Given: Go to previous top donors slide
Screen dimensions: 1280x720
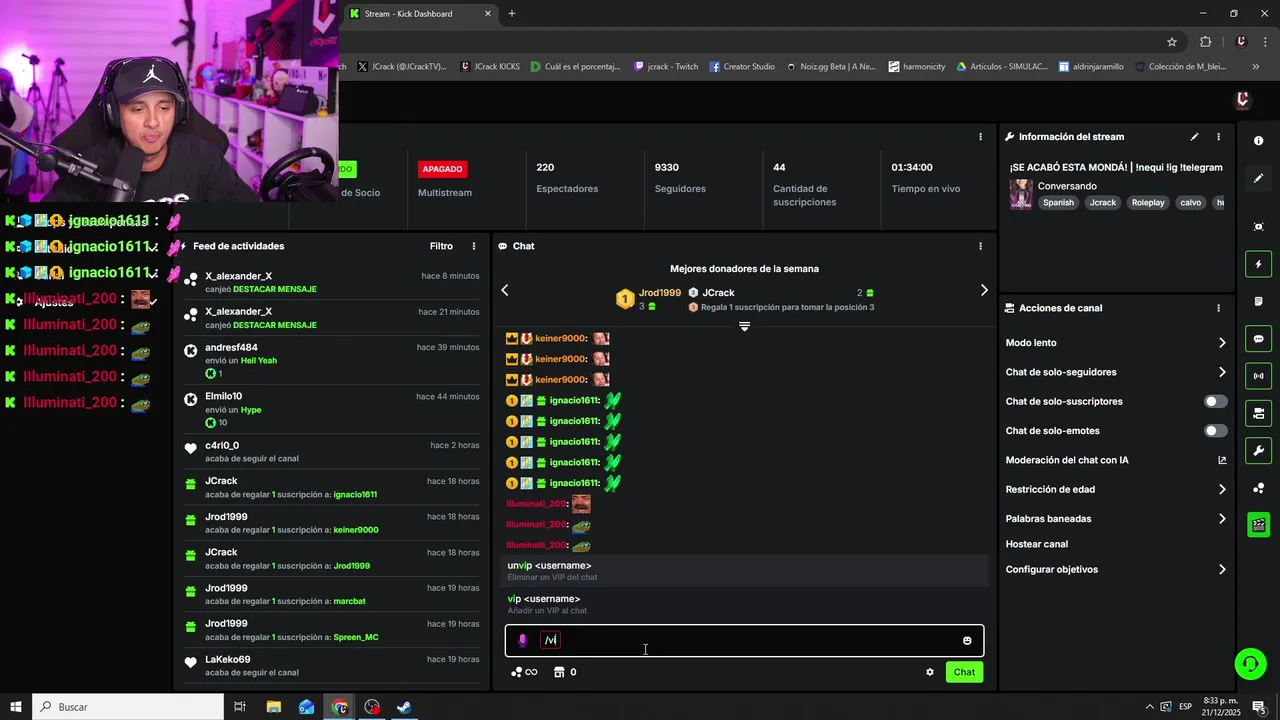Looking at the screenshot, I should (x=505, y=290).
